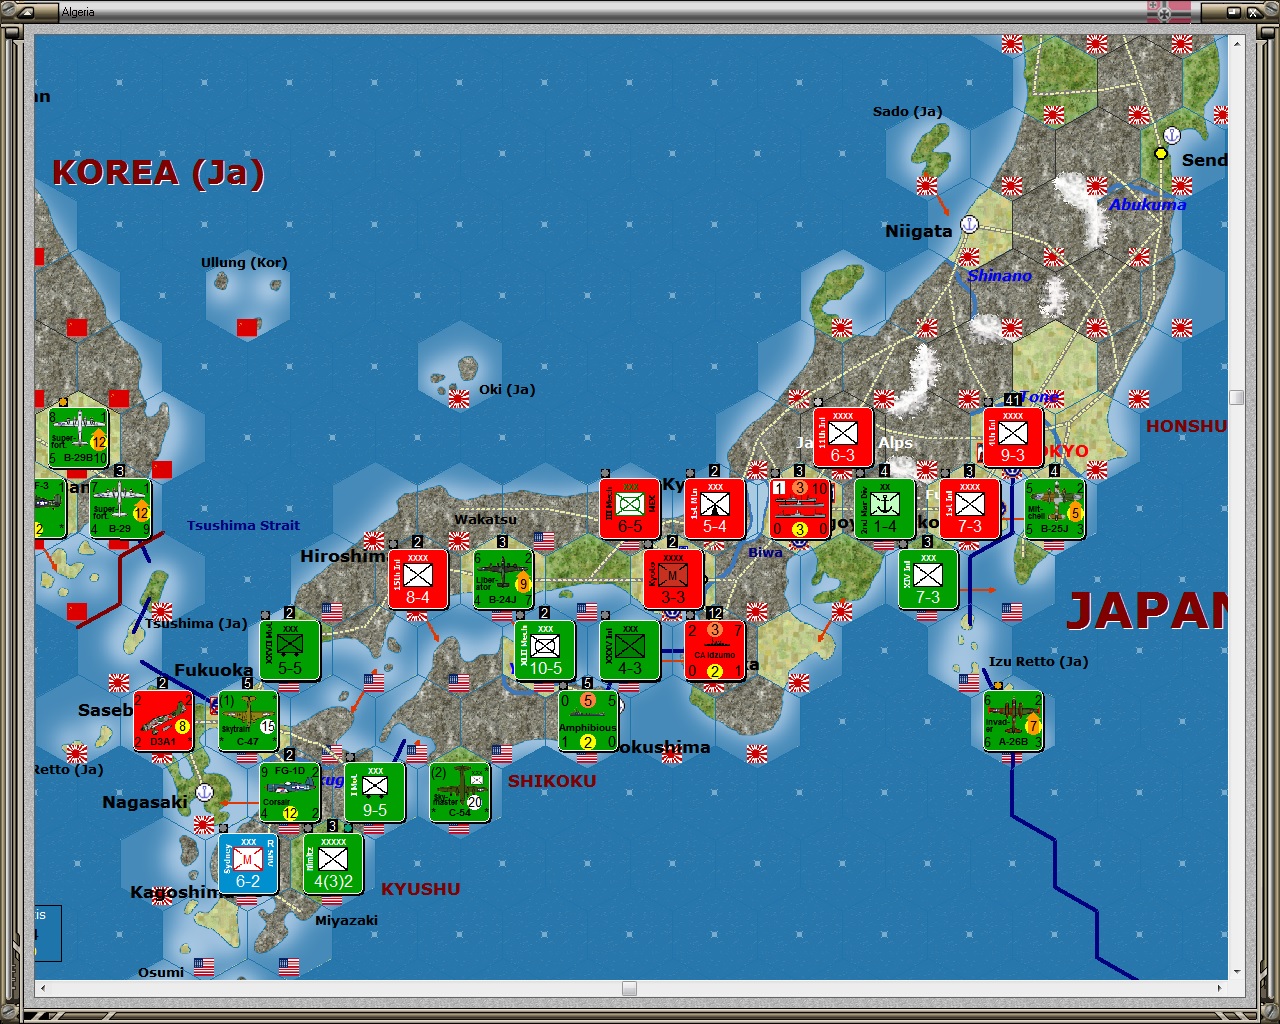The width and height of the screenshot is (1280, 1024).
Task: Click the KOREA (Ja) map label
Action: [159, 172]
